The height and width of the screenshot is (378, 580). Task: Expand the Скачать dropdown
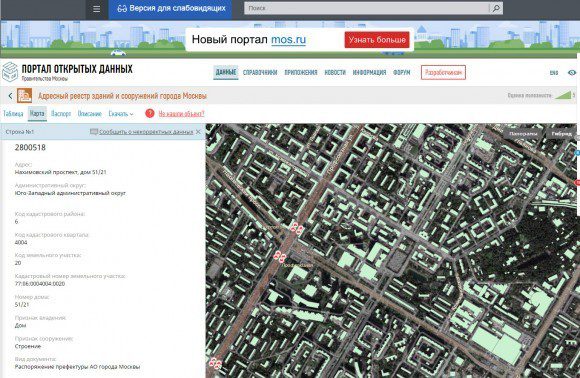coord(121,114)
